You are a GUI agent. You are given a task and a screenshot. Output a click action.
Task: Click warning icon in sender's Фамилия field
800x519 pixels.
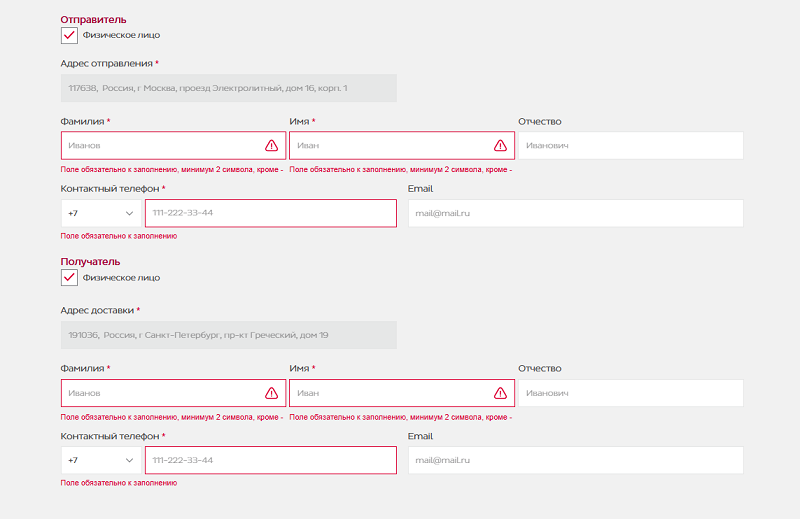tap(271, 145)
